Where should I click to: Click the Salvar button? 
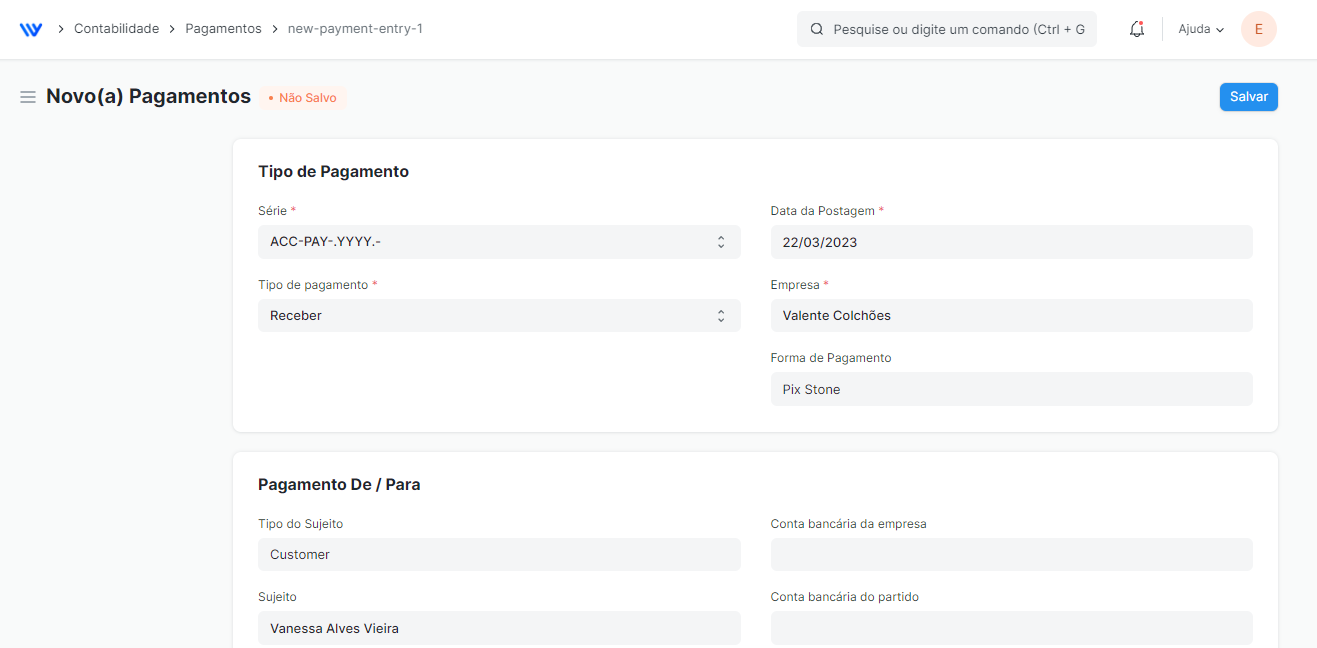[x=1248, y=97]
